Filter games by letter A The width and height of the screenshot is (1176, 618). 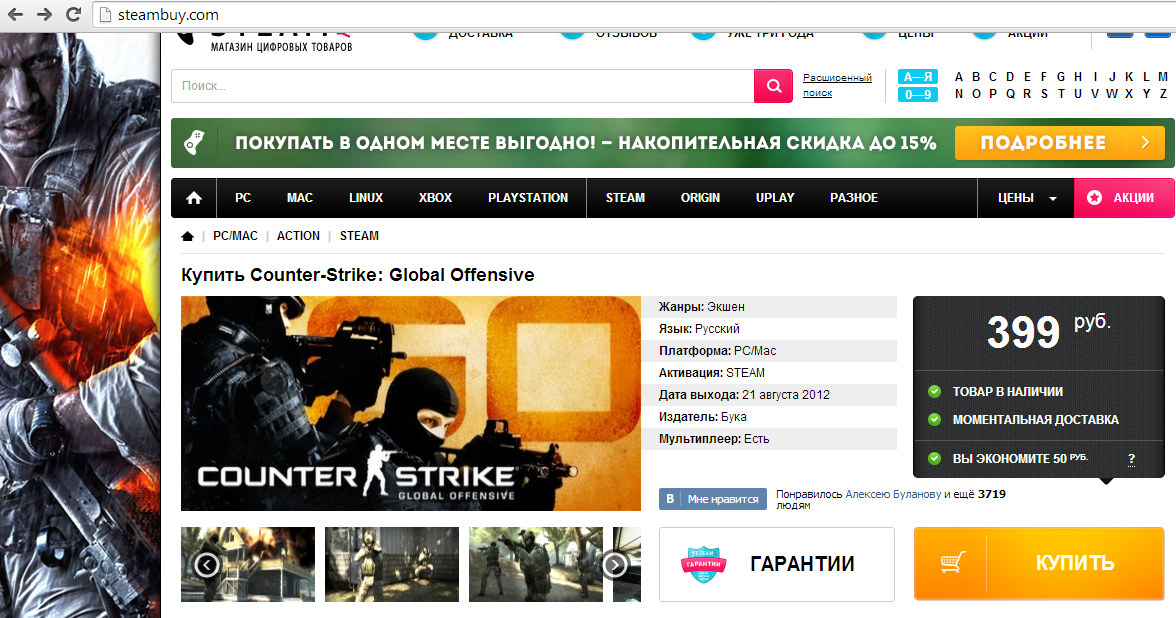(x=958, y=76)
